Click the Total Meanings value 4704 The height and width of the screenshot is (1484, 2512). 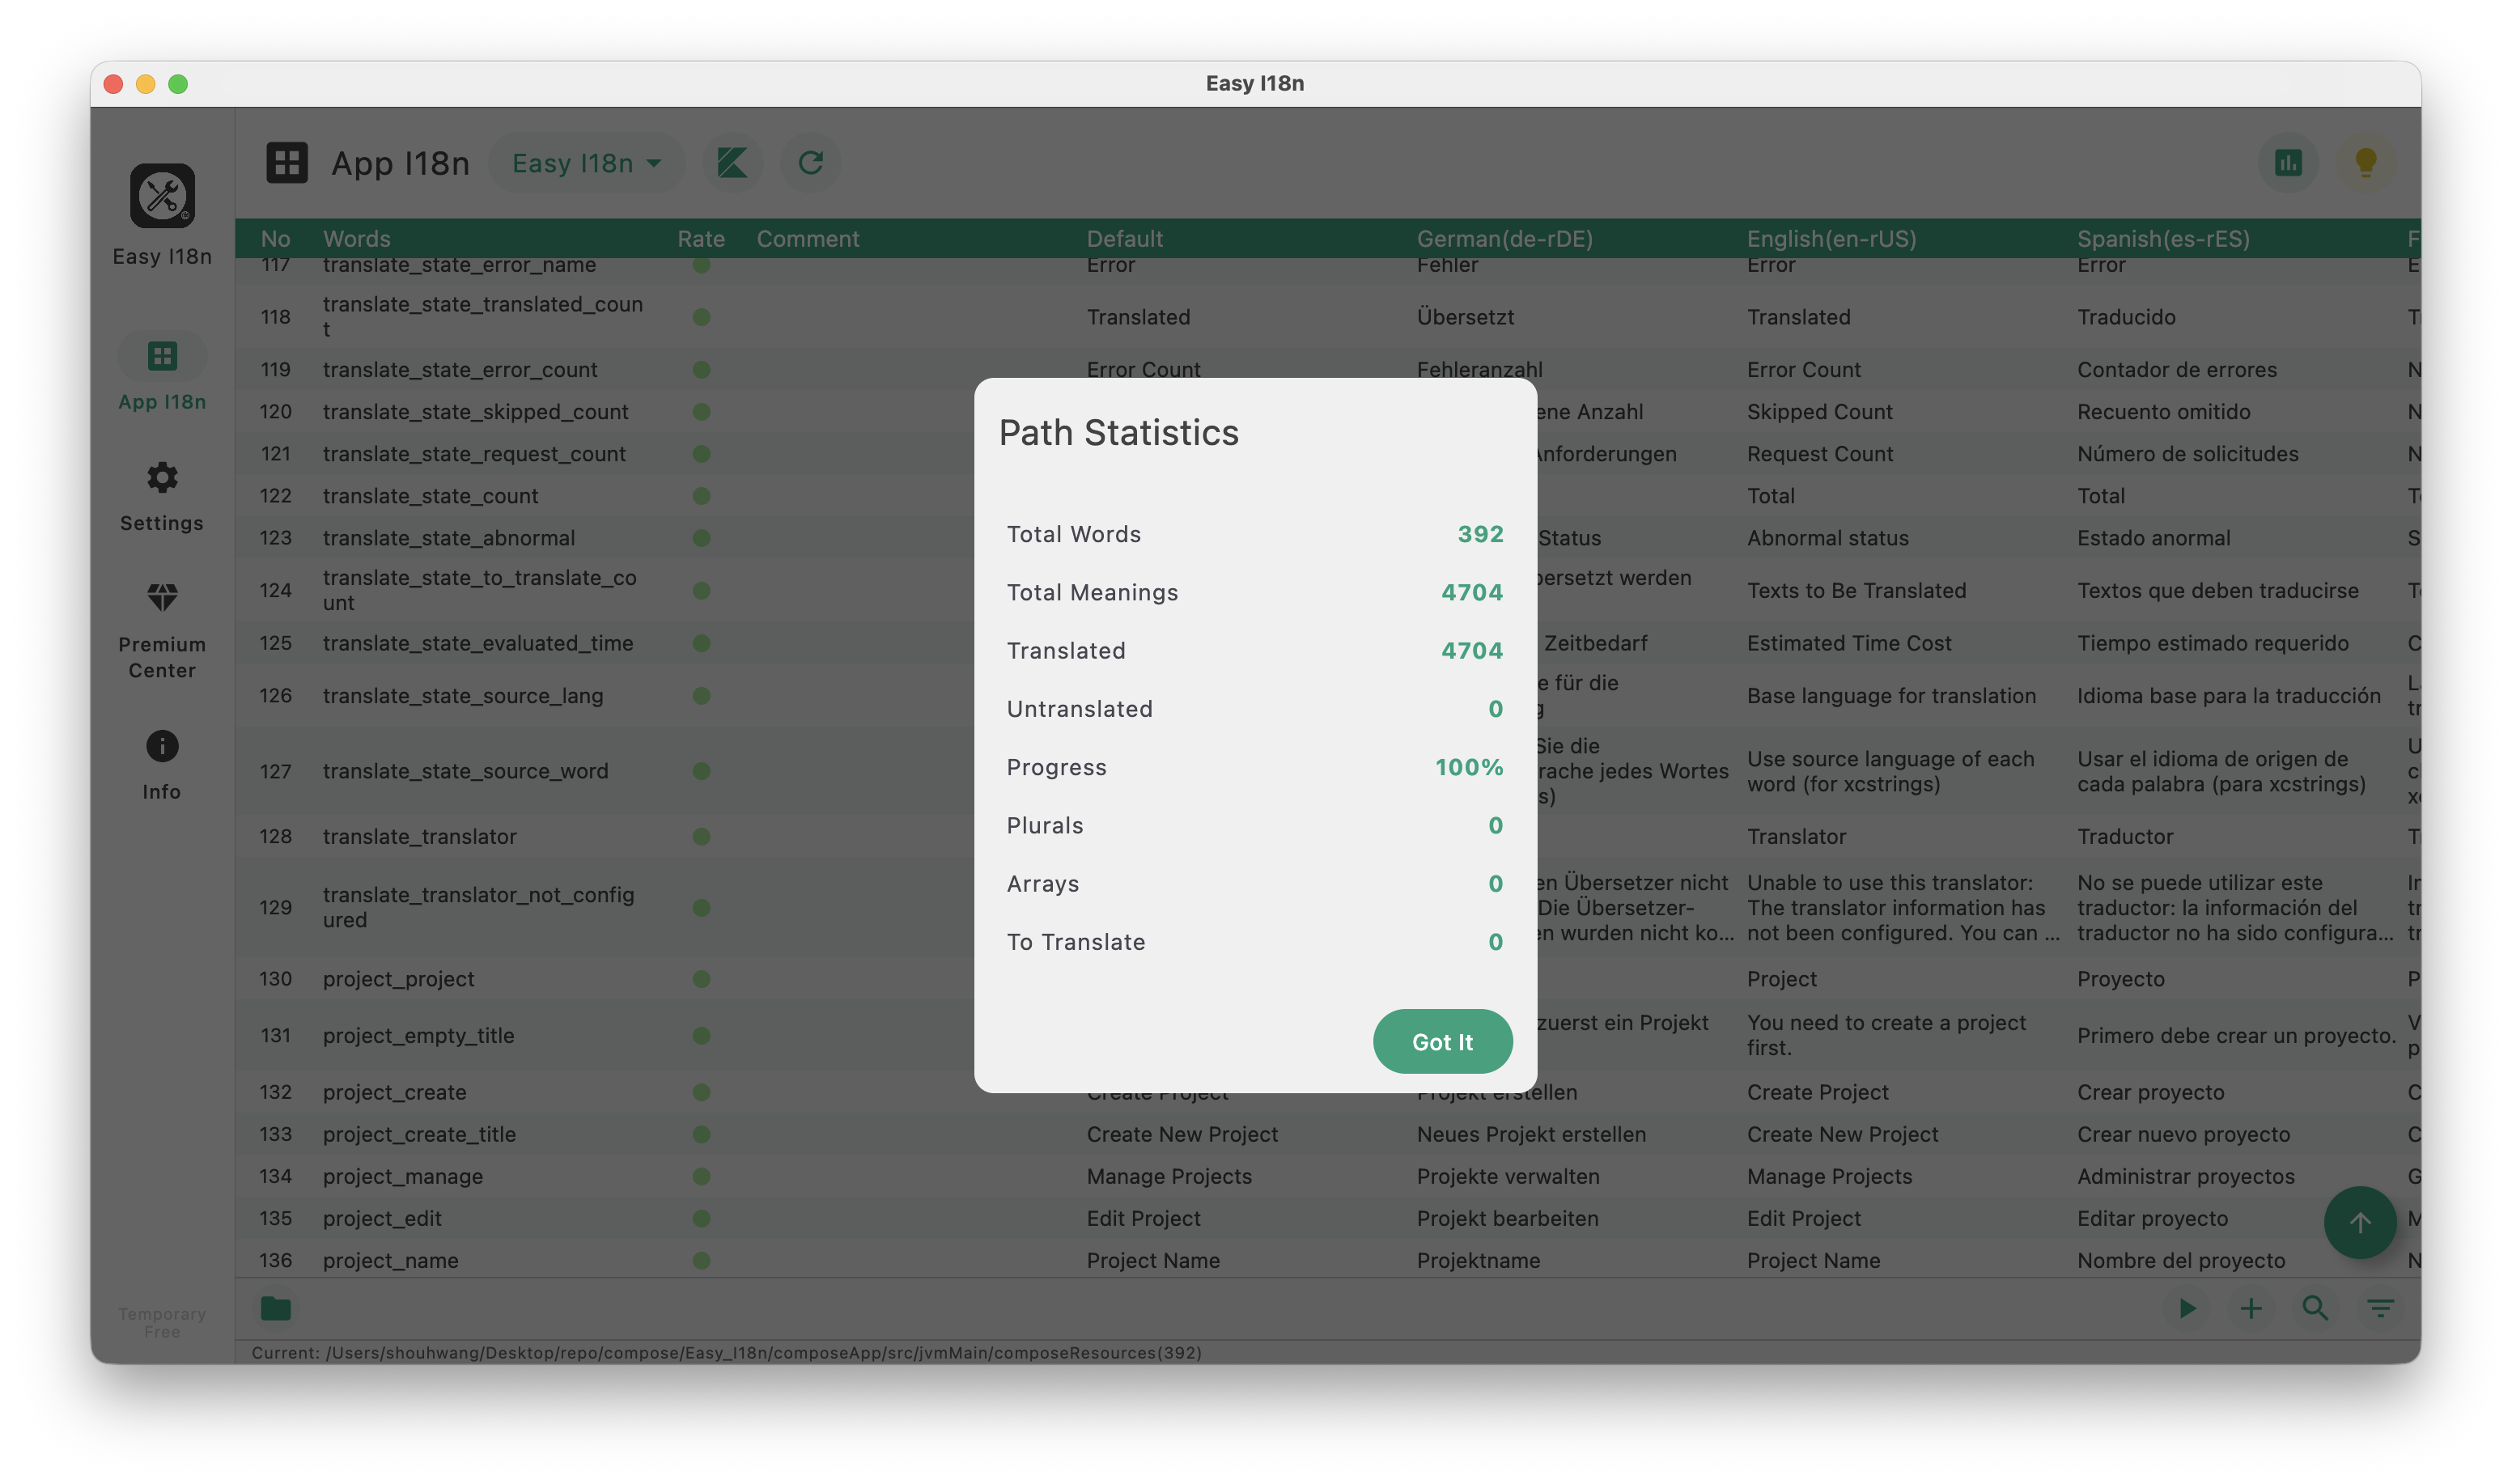(x=1472, y=592)
